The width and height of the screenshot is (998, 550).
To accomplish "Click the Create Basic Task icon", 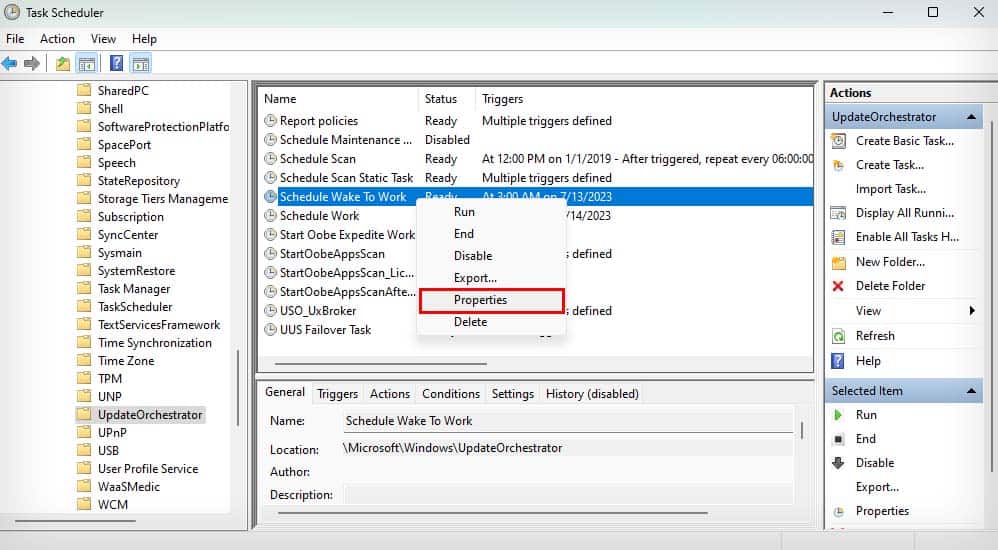I will tap(839, 141).
